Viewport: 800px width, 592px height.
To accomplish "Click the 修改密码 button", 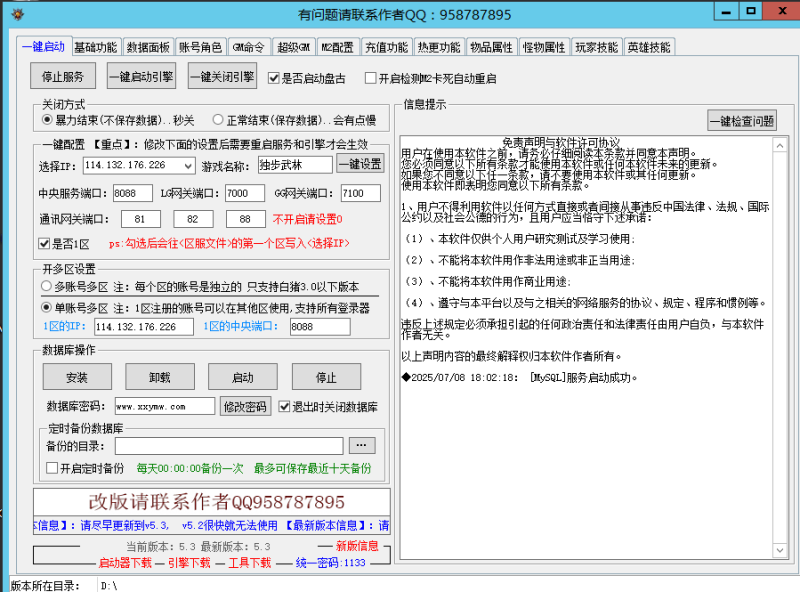I will 245,406.
